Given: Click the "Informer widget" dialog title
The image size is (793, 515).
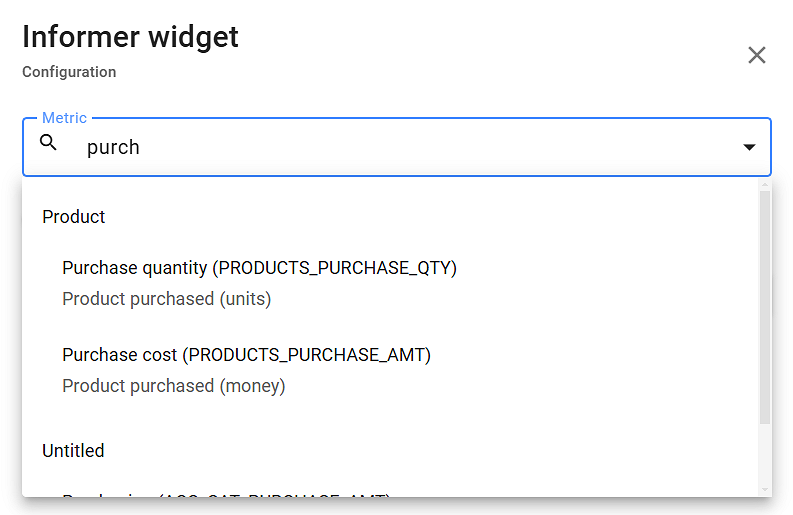Looking at the screenshot, I should (130, 37).
